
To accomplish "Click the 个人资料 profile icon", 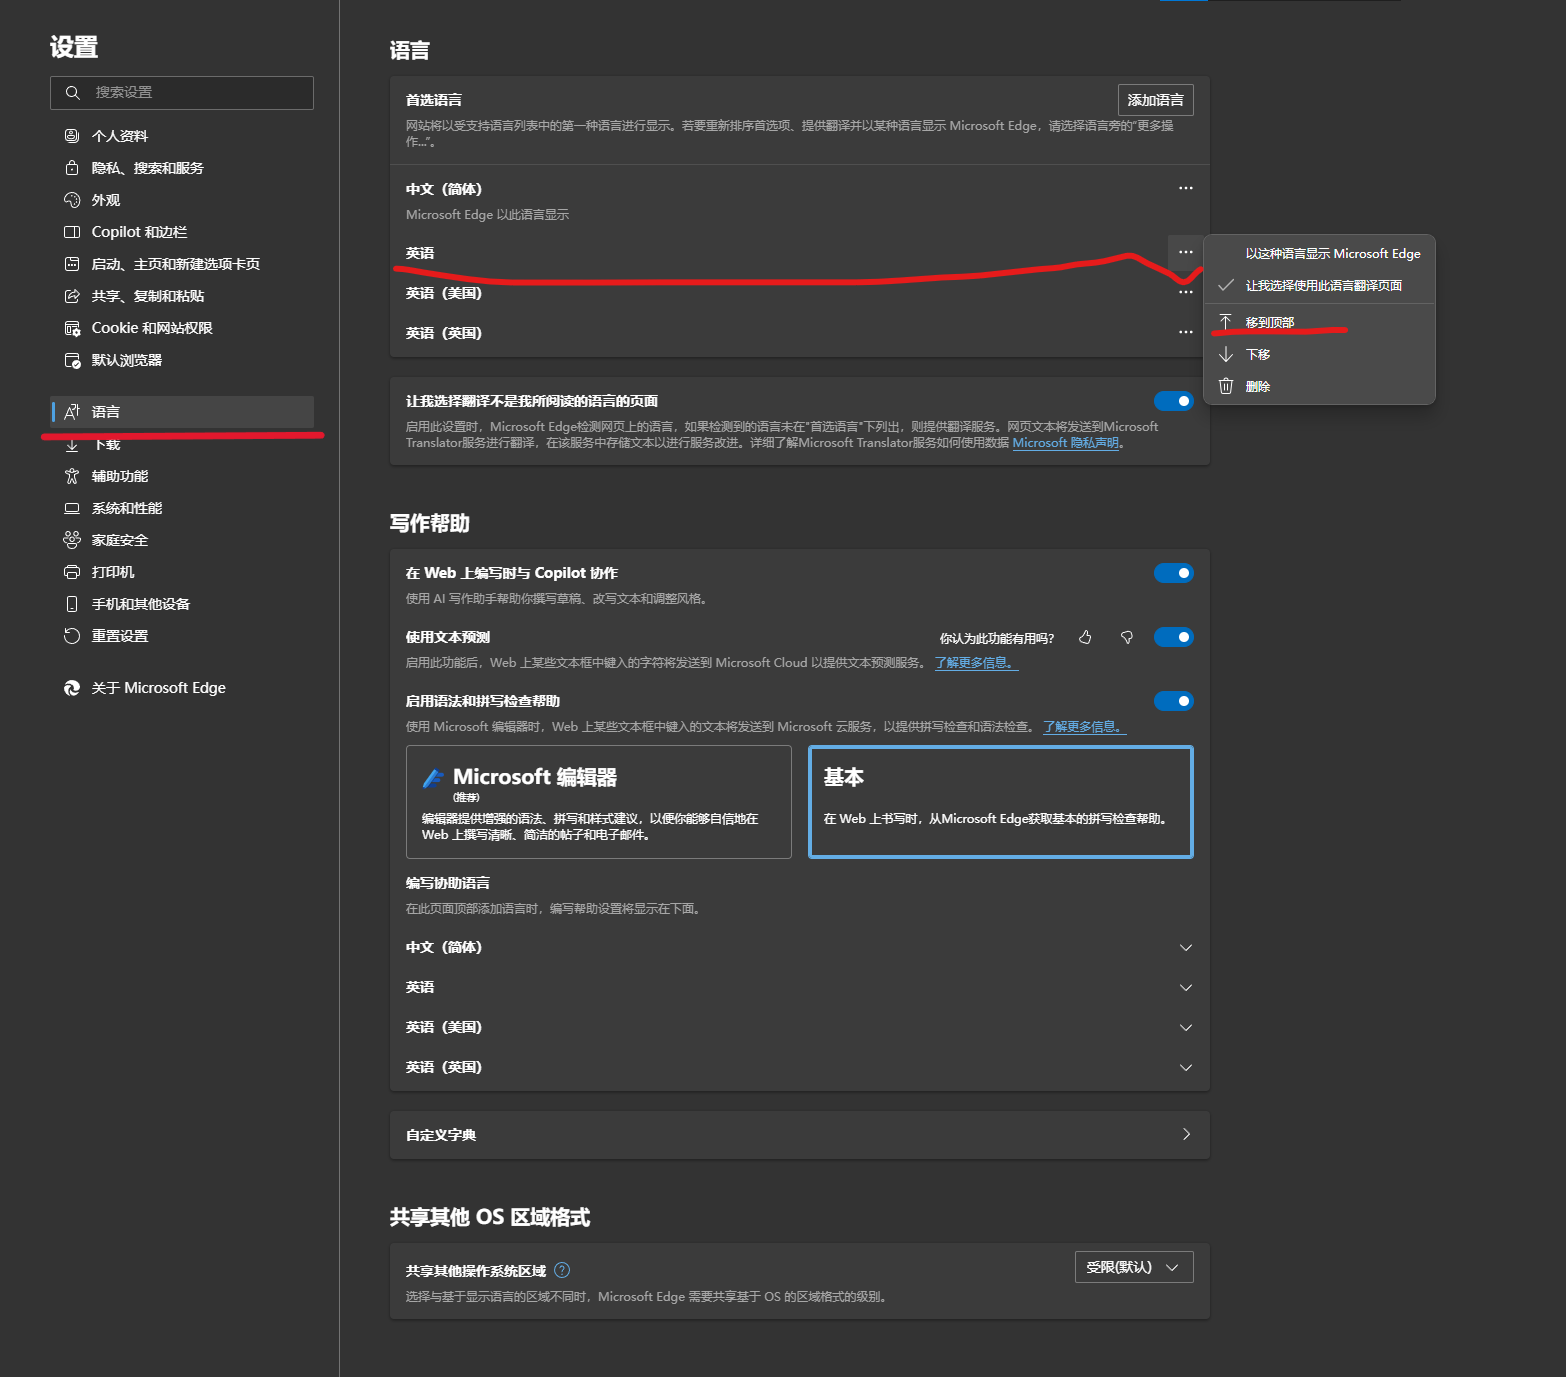I will [x=72, y=136].
